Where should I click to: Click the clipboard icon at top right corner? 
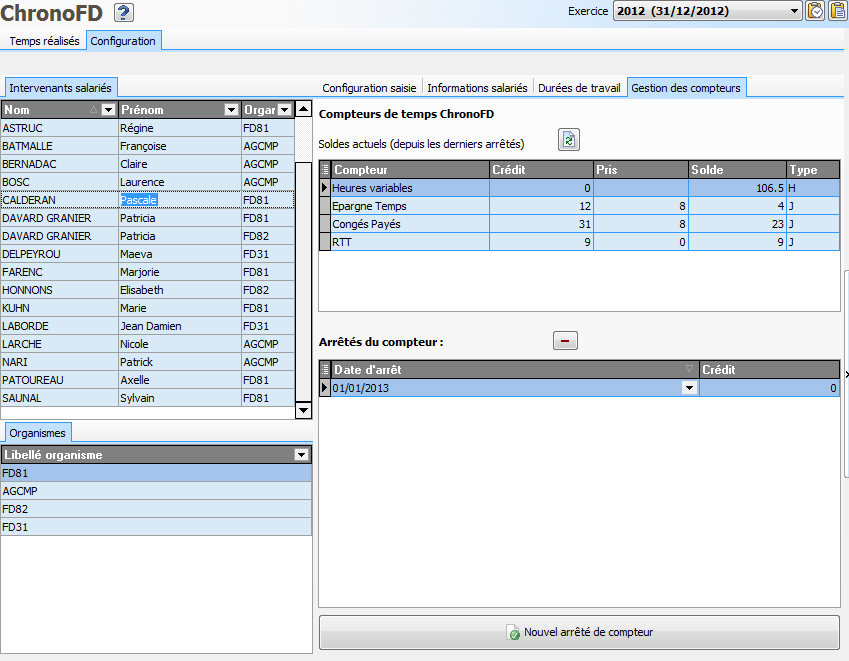tap(838, 11)
